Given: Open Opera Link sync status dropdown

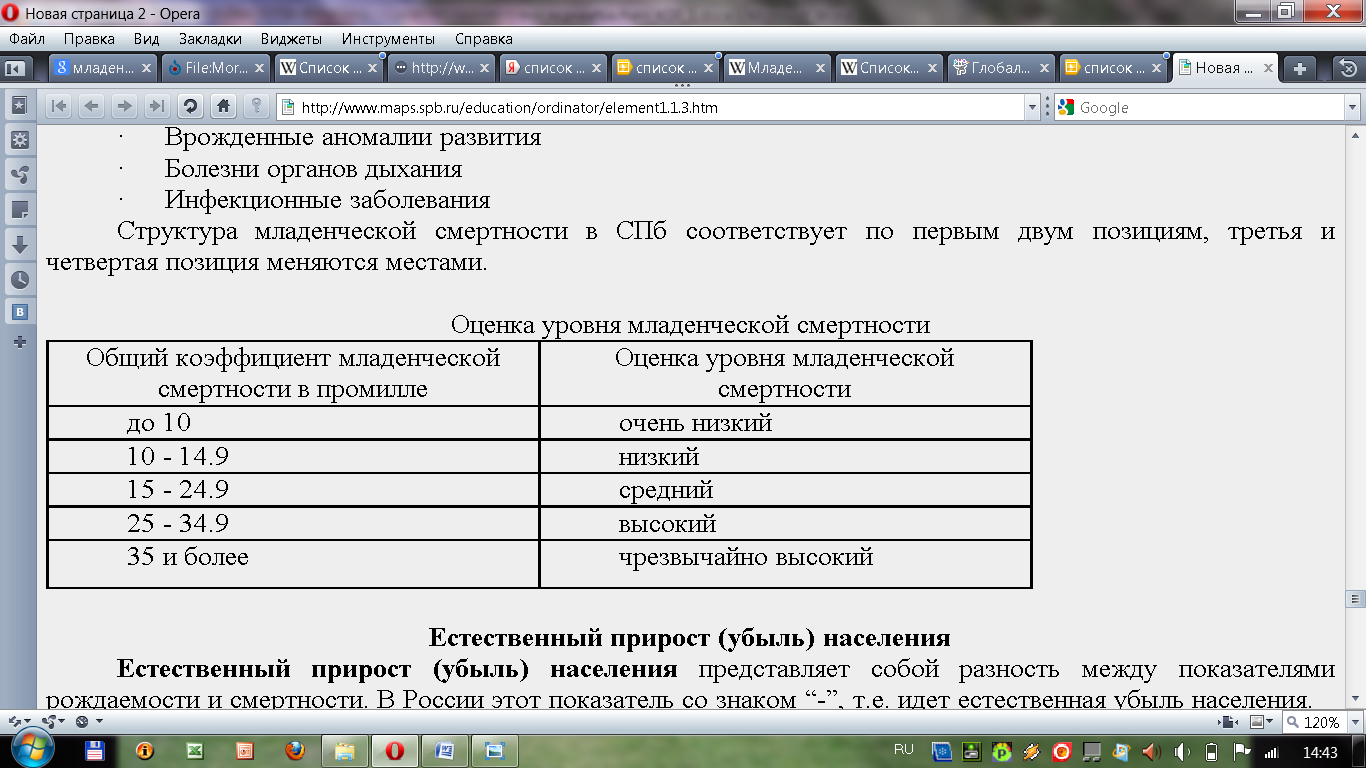Looking at the screenshot, I should (x=19, y=722).
